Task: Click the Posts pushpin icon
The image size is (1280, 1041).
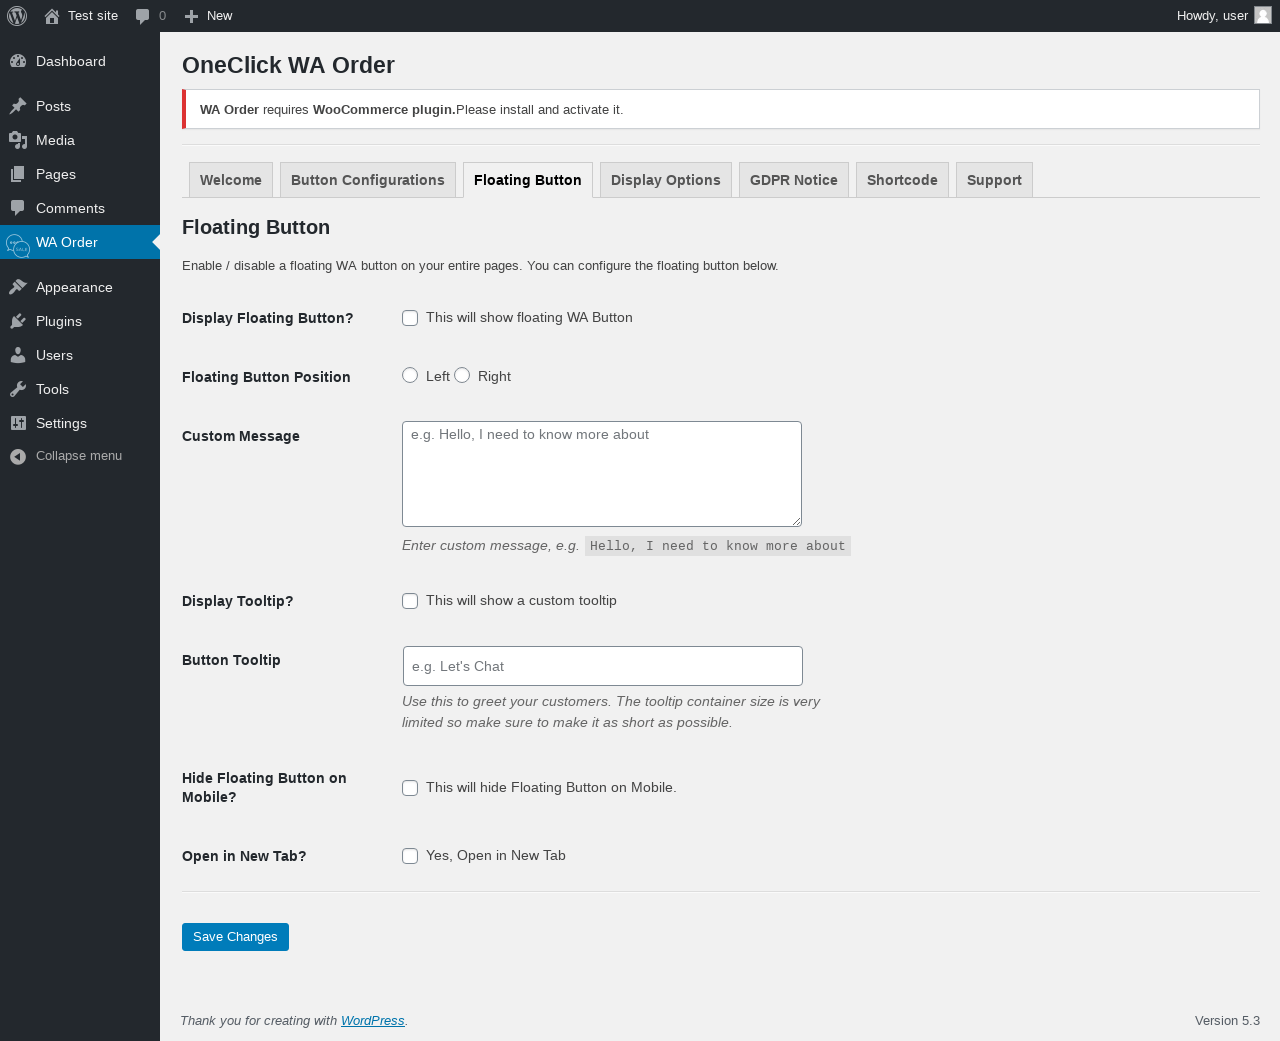Action: [18, 106]
